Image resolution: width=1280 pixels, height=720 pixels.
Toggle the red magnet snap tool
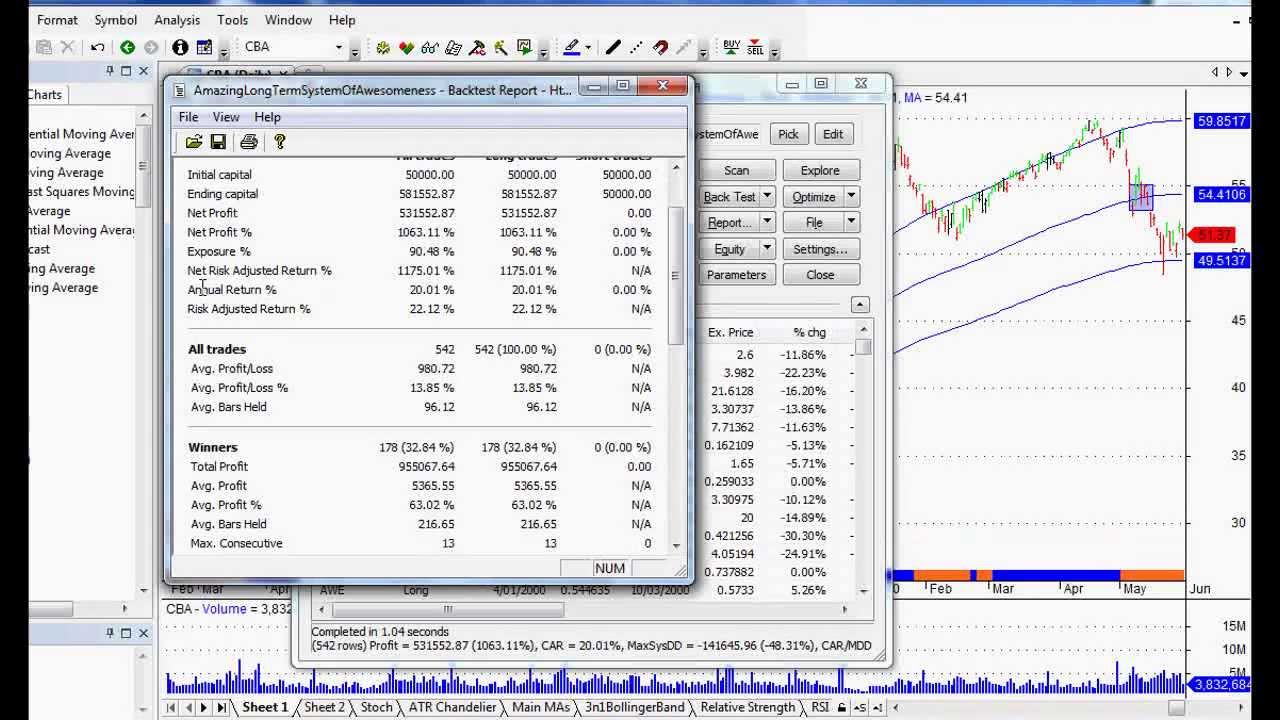(x=660, y=47)
